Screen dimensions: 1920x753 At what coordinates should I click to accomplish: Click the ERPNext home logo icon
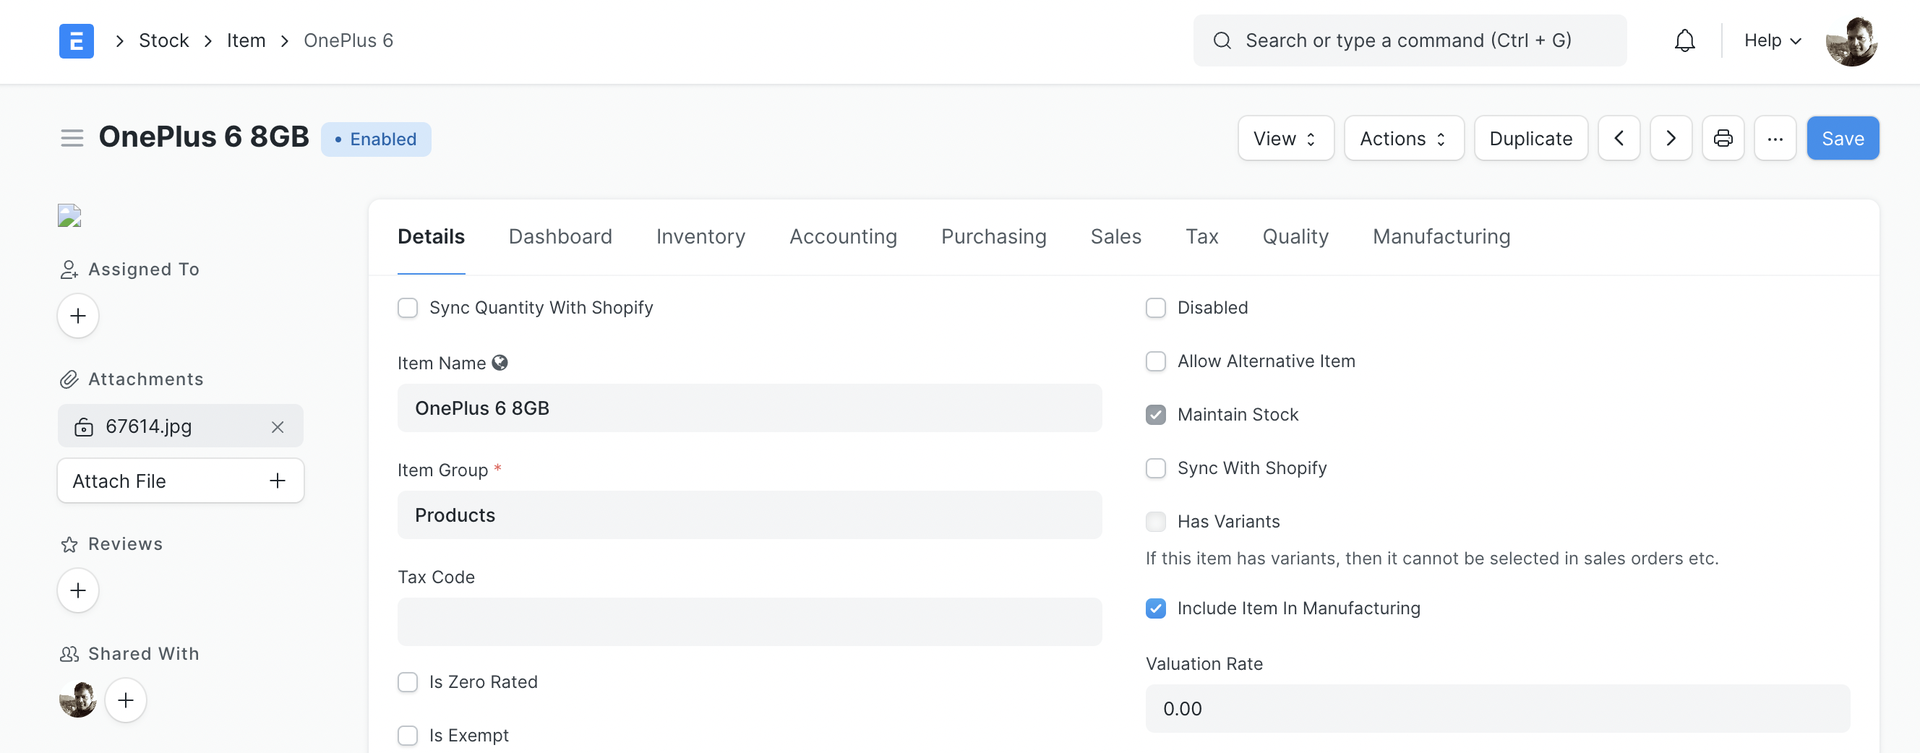76,41
